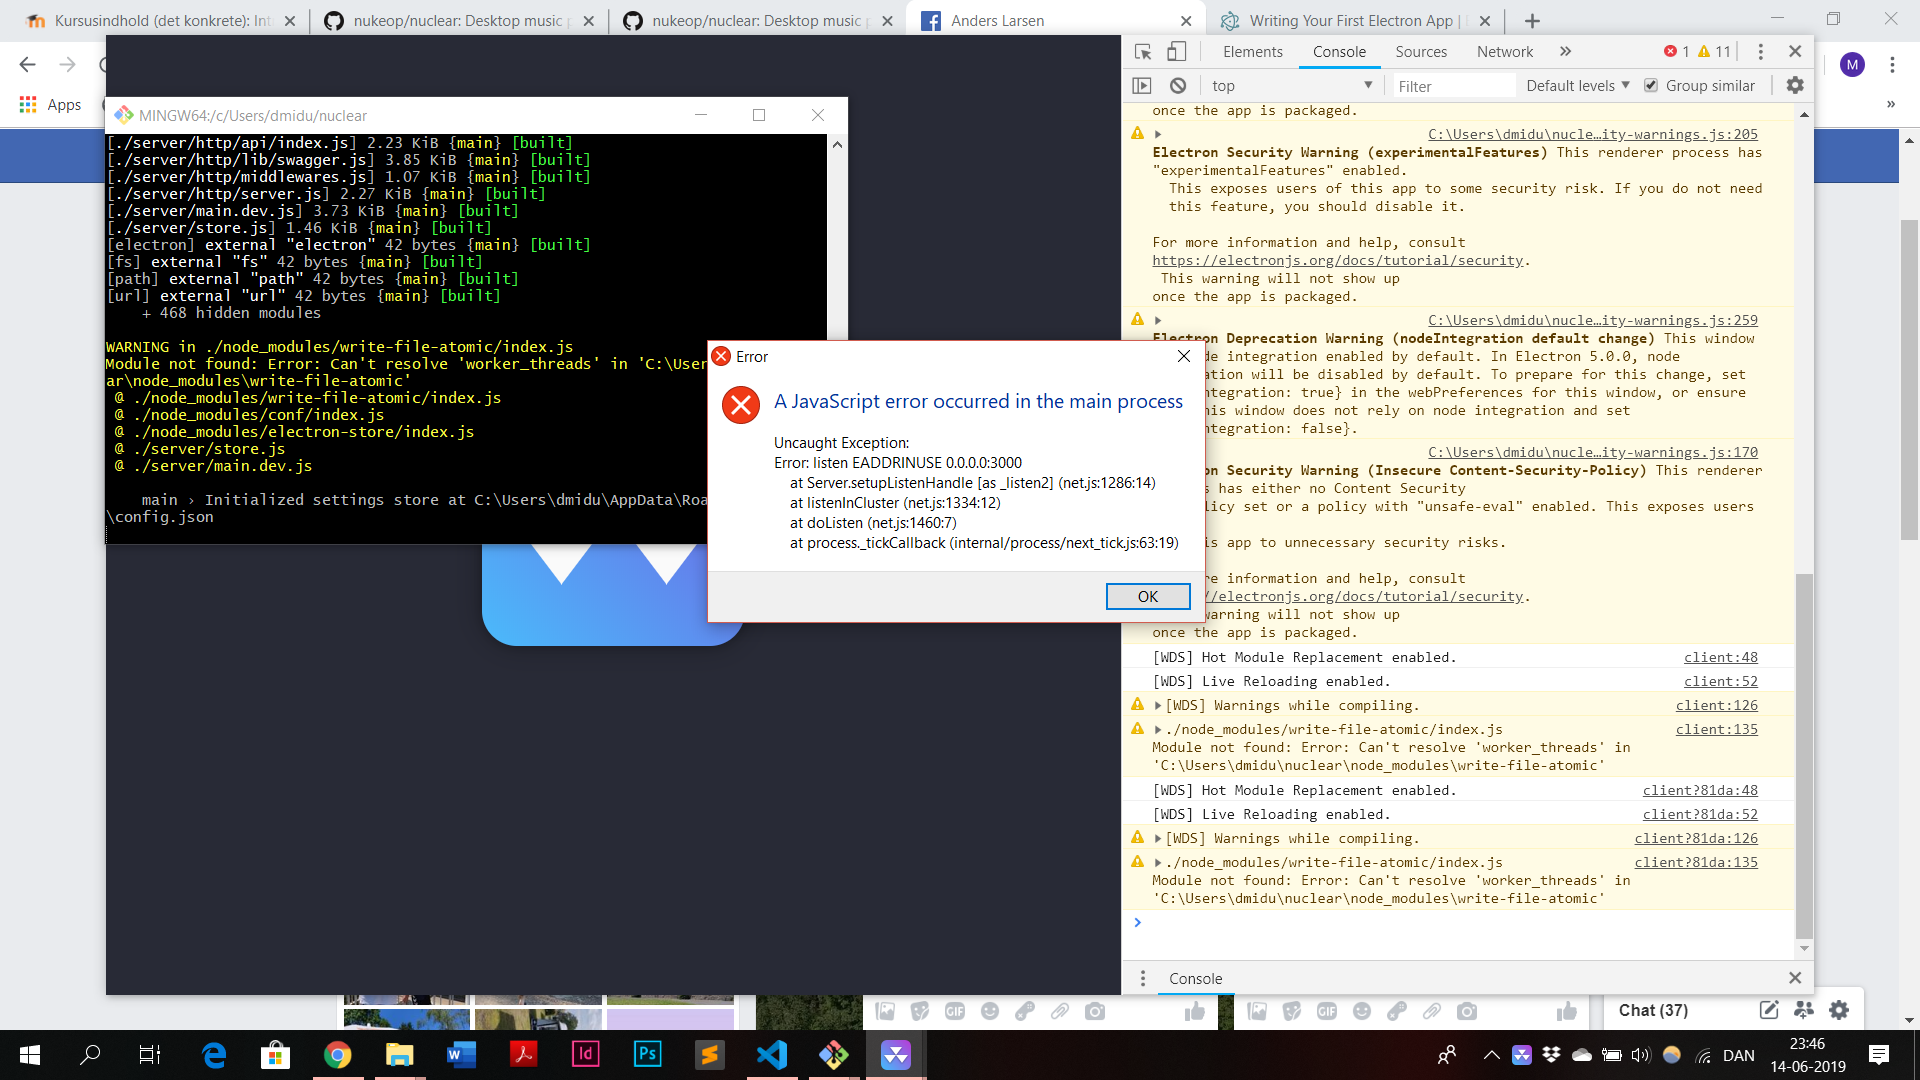Open Visual Studio Code from the taskbar

[x=772, y=1054]
